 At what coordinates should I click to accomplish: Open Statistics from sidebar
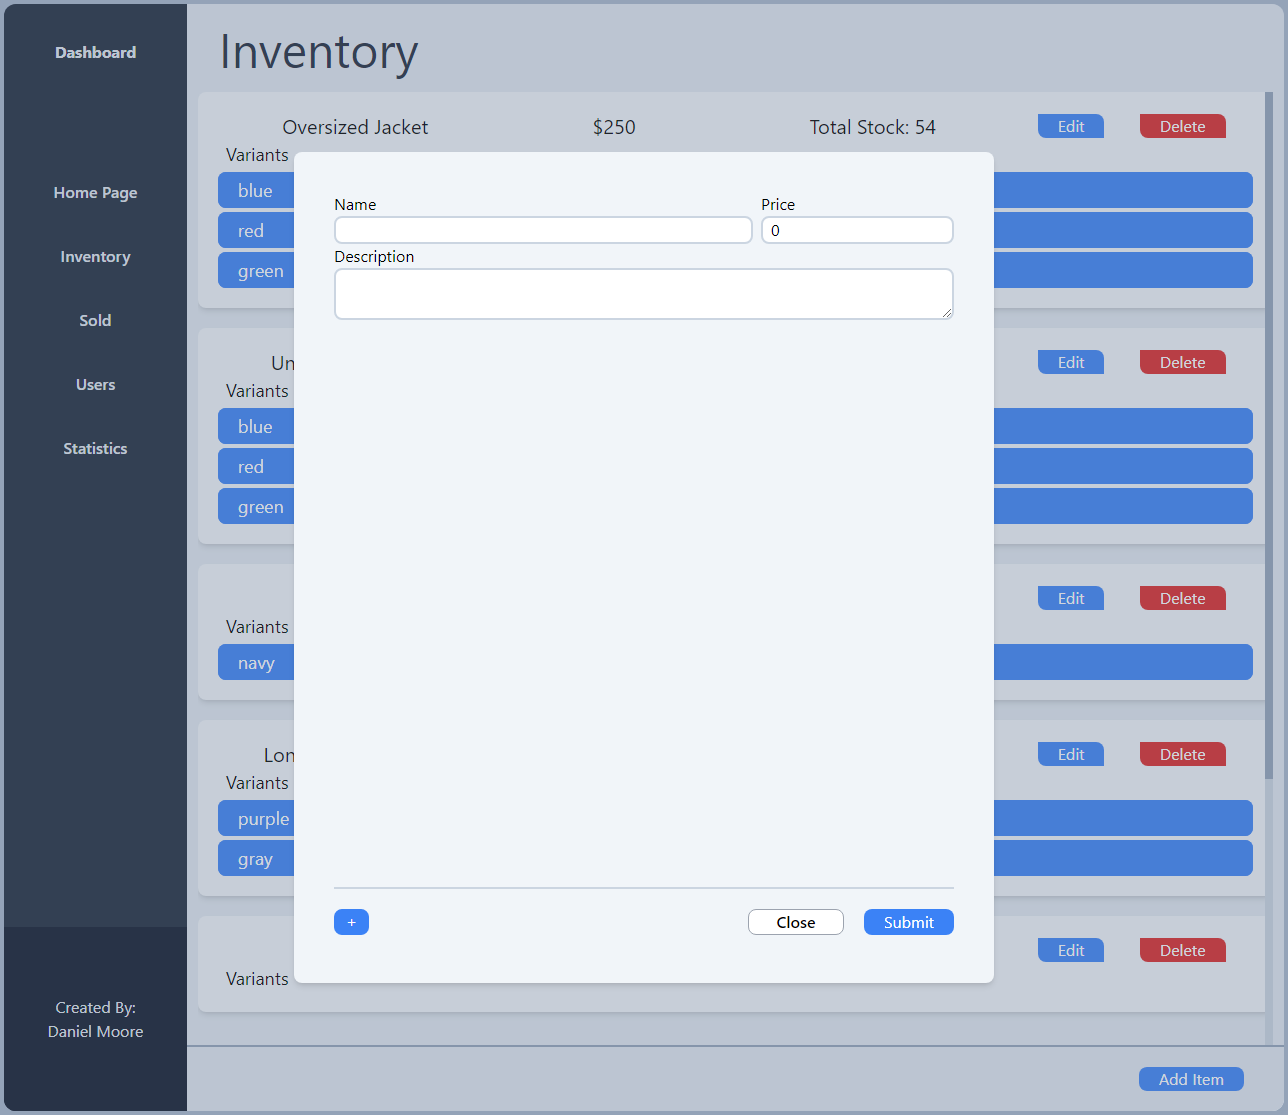click(95, 449)
